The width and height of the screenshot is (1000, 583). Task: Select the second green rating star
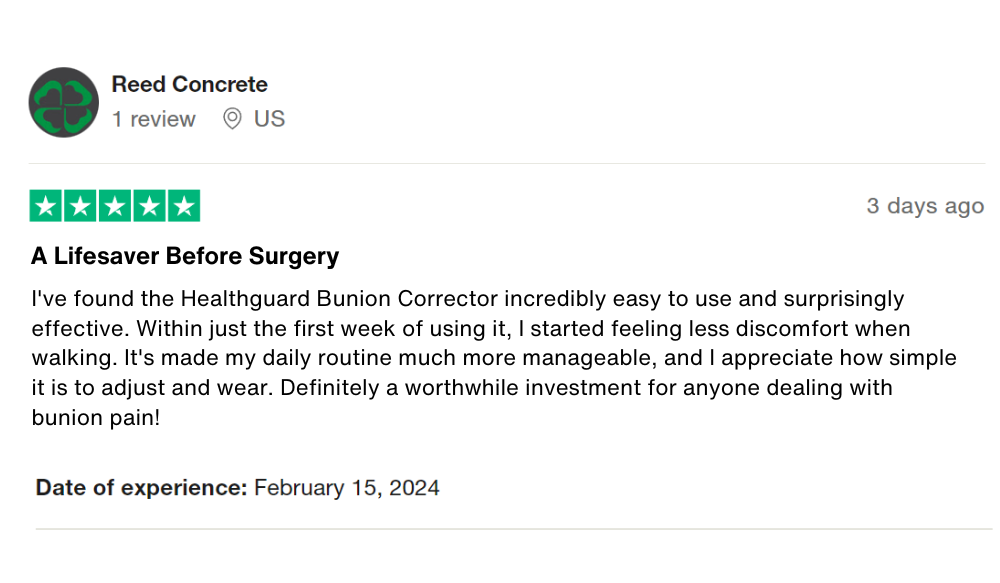click(81, 206)
